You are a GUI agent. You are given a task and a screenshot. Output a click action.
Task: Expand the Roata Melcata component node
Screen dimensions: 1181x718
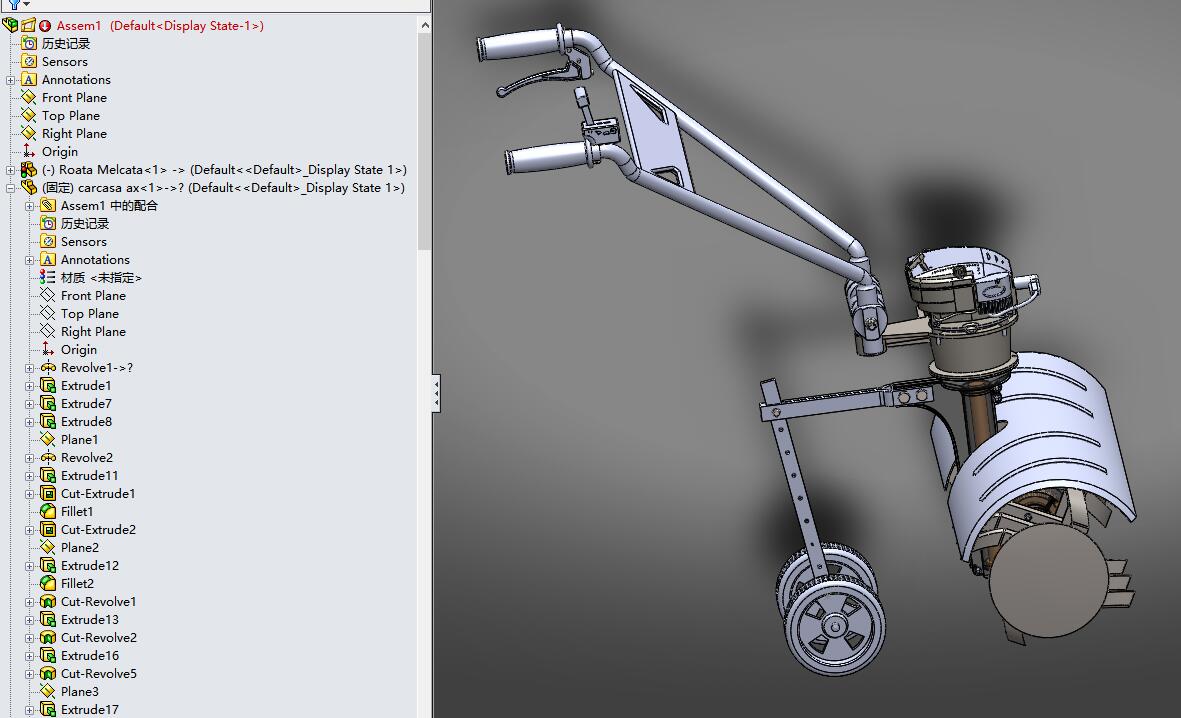tap(11, 170)
